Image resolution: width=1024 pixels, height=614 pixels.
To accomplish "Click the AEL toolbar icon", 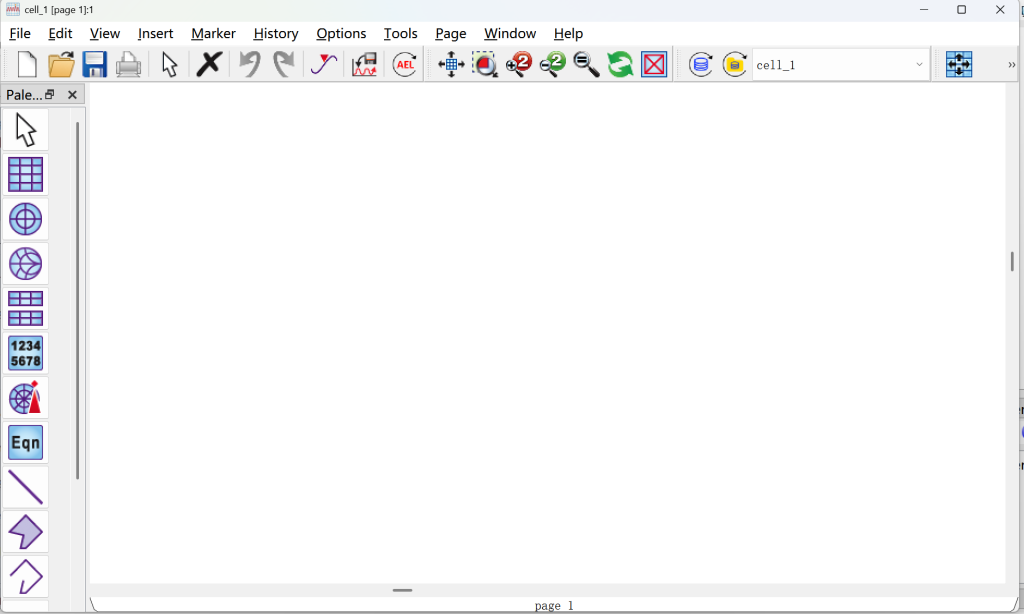I will [405, 66].
